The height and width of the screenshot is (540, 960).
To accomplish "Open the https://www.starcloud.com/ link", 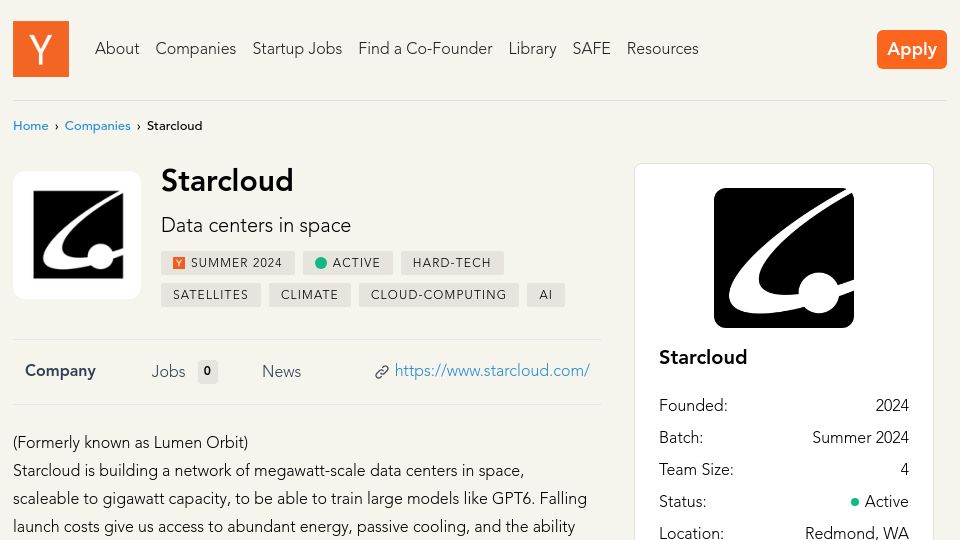I will 492,371.
